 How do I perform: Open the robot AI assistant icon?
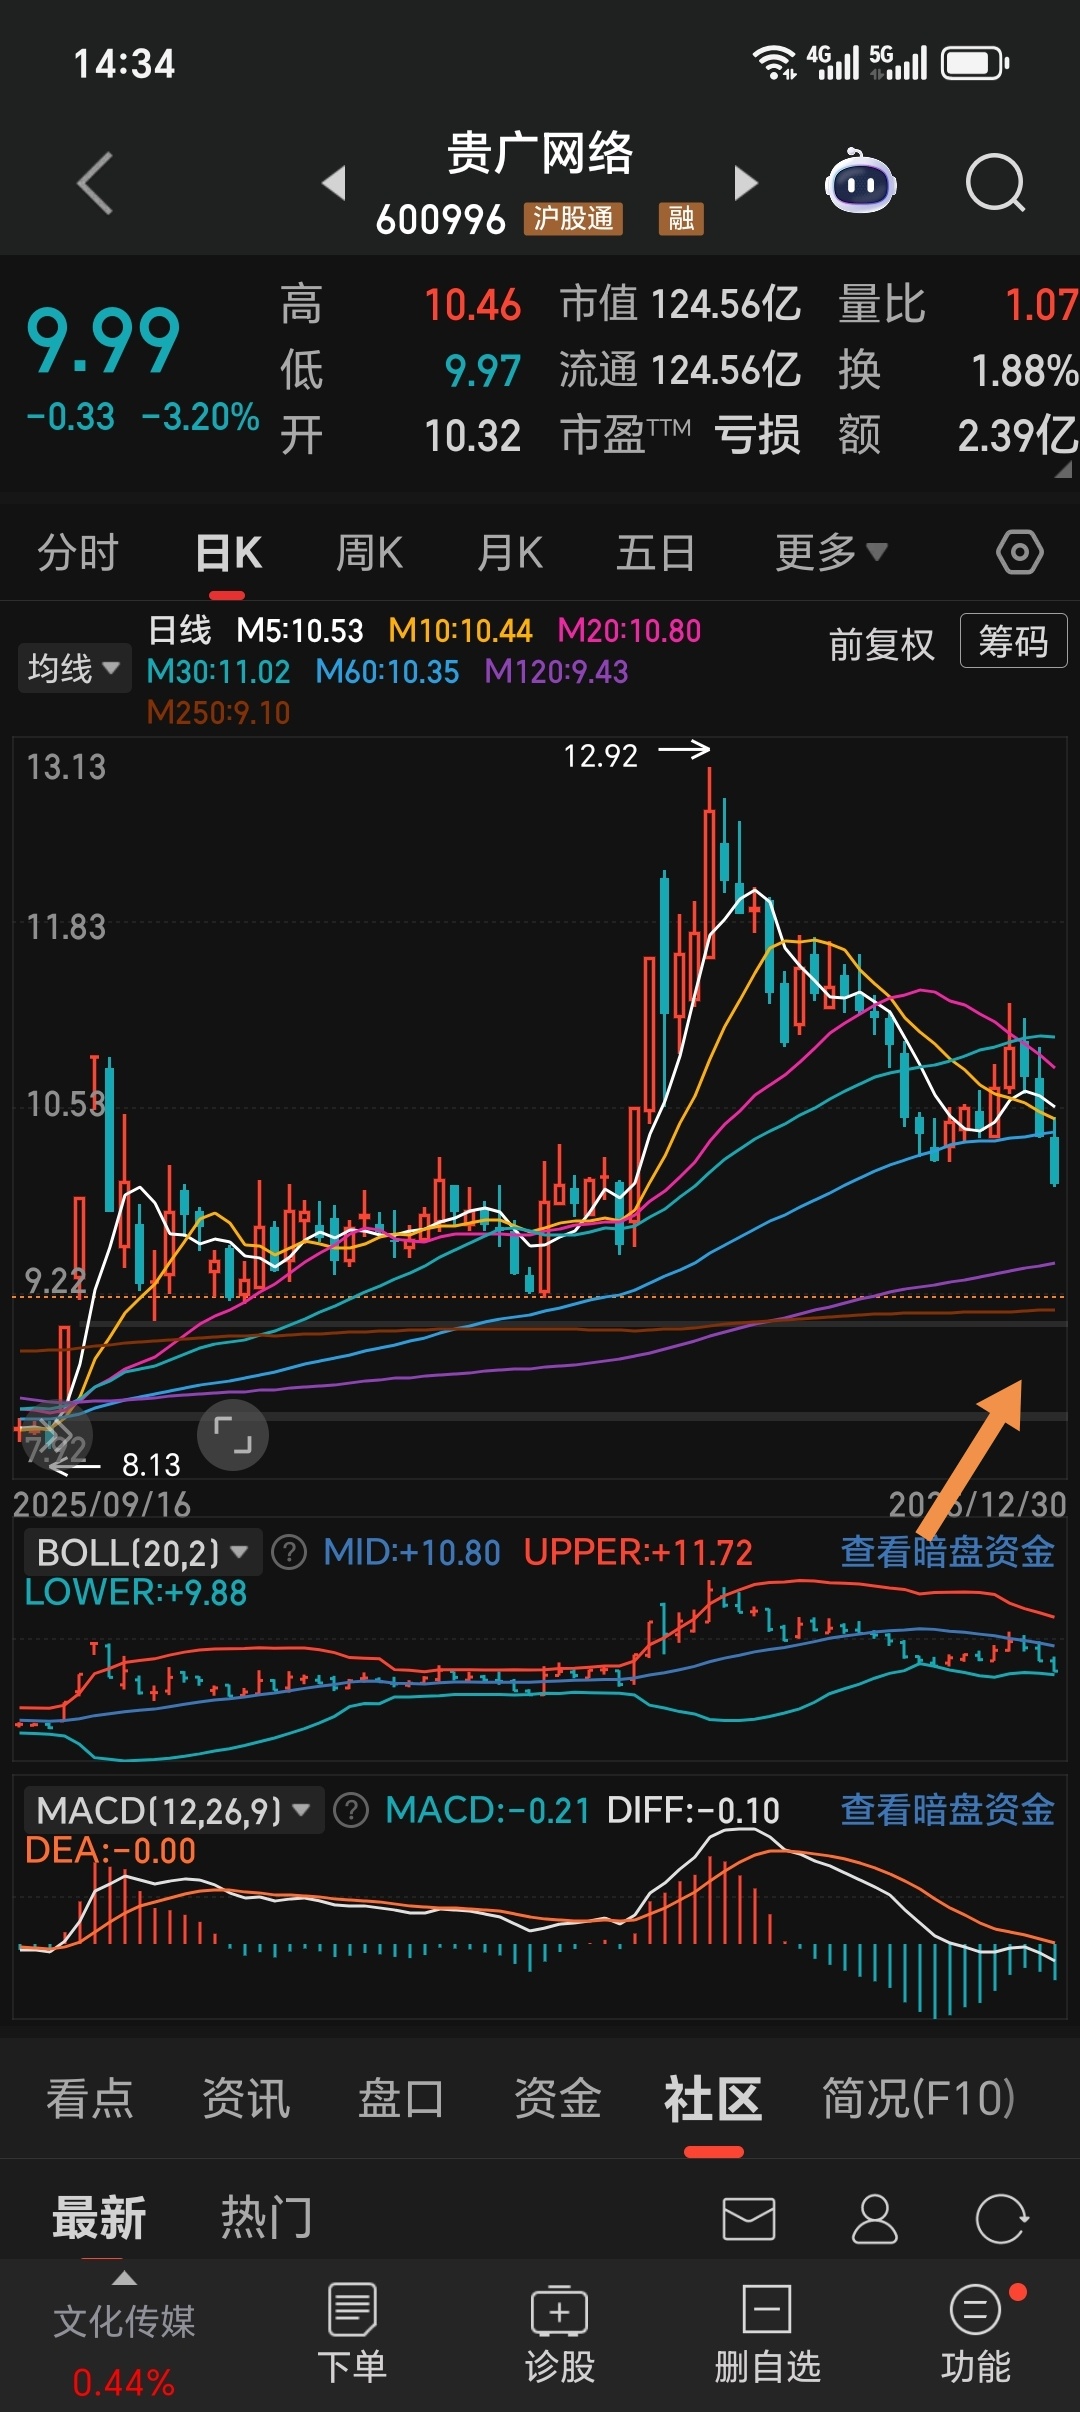[860, 182]
